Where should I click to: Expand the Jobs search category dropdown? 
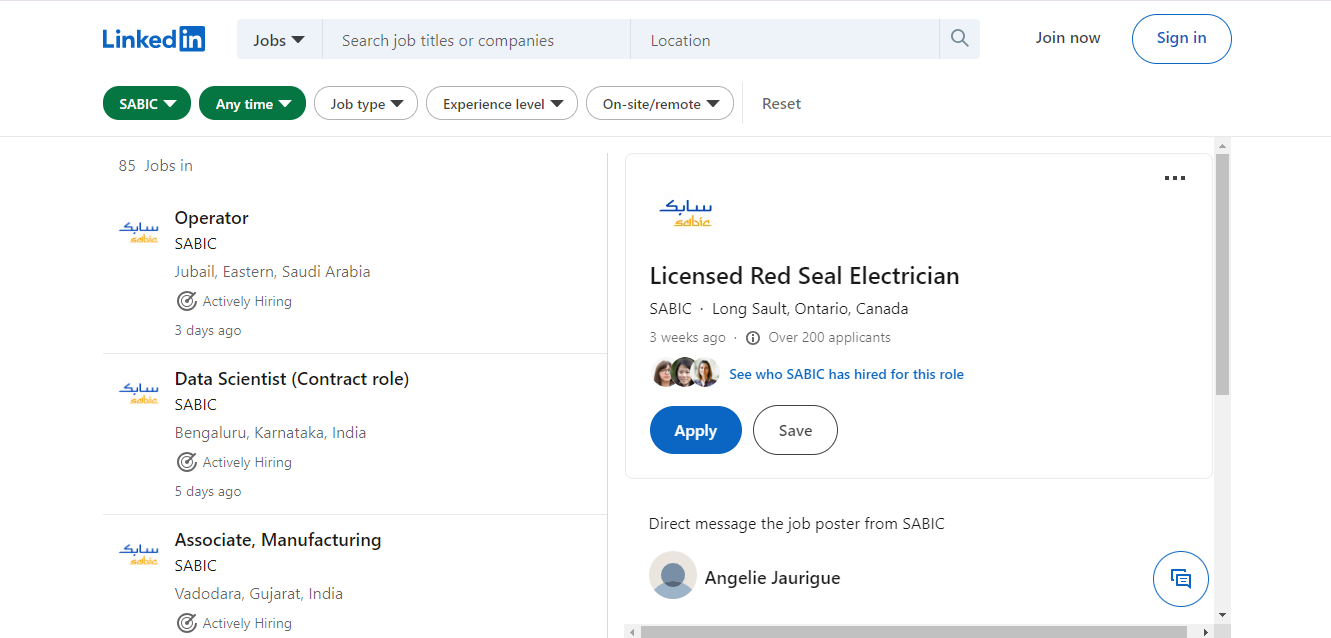[279, 40]
